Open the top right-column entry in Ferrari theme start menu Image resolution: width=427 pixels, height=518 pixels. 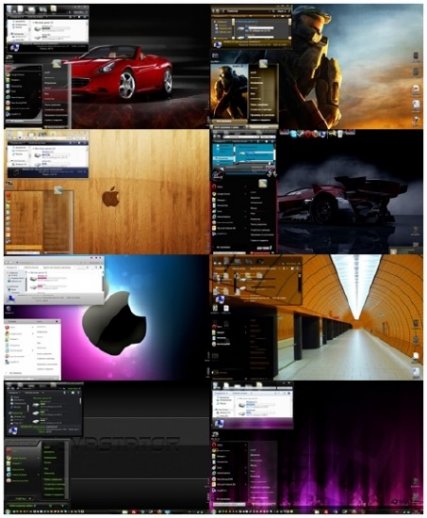click(48, 72)
